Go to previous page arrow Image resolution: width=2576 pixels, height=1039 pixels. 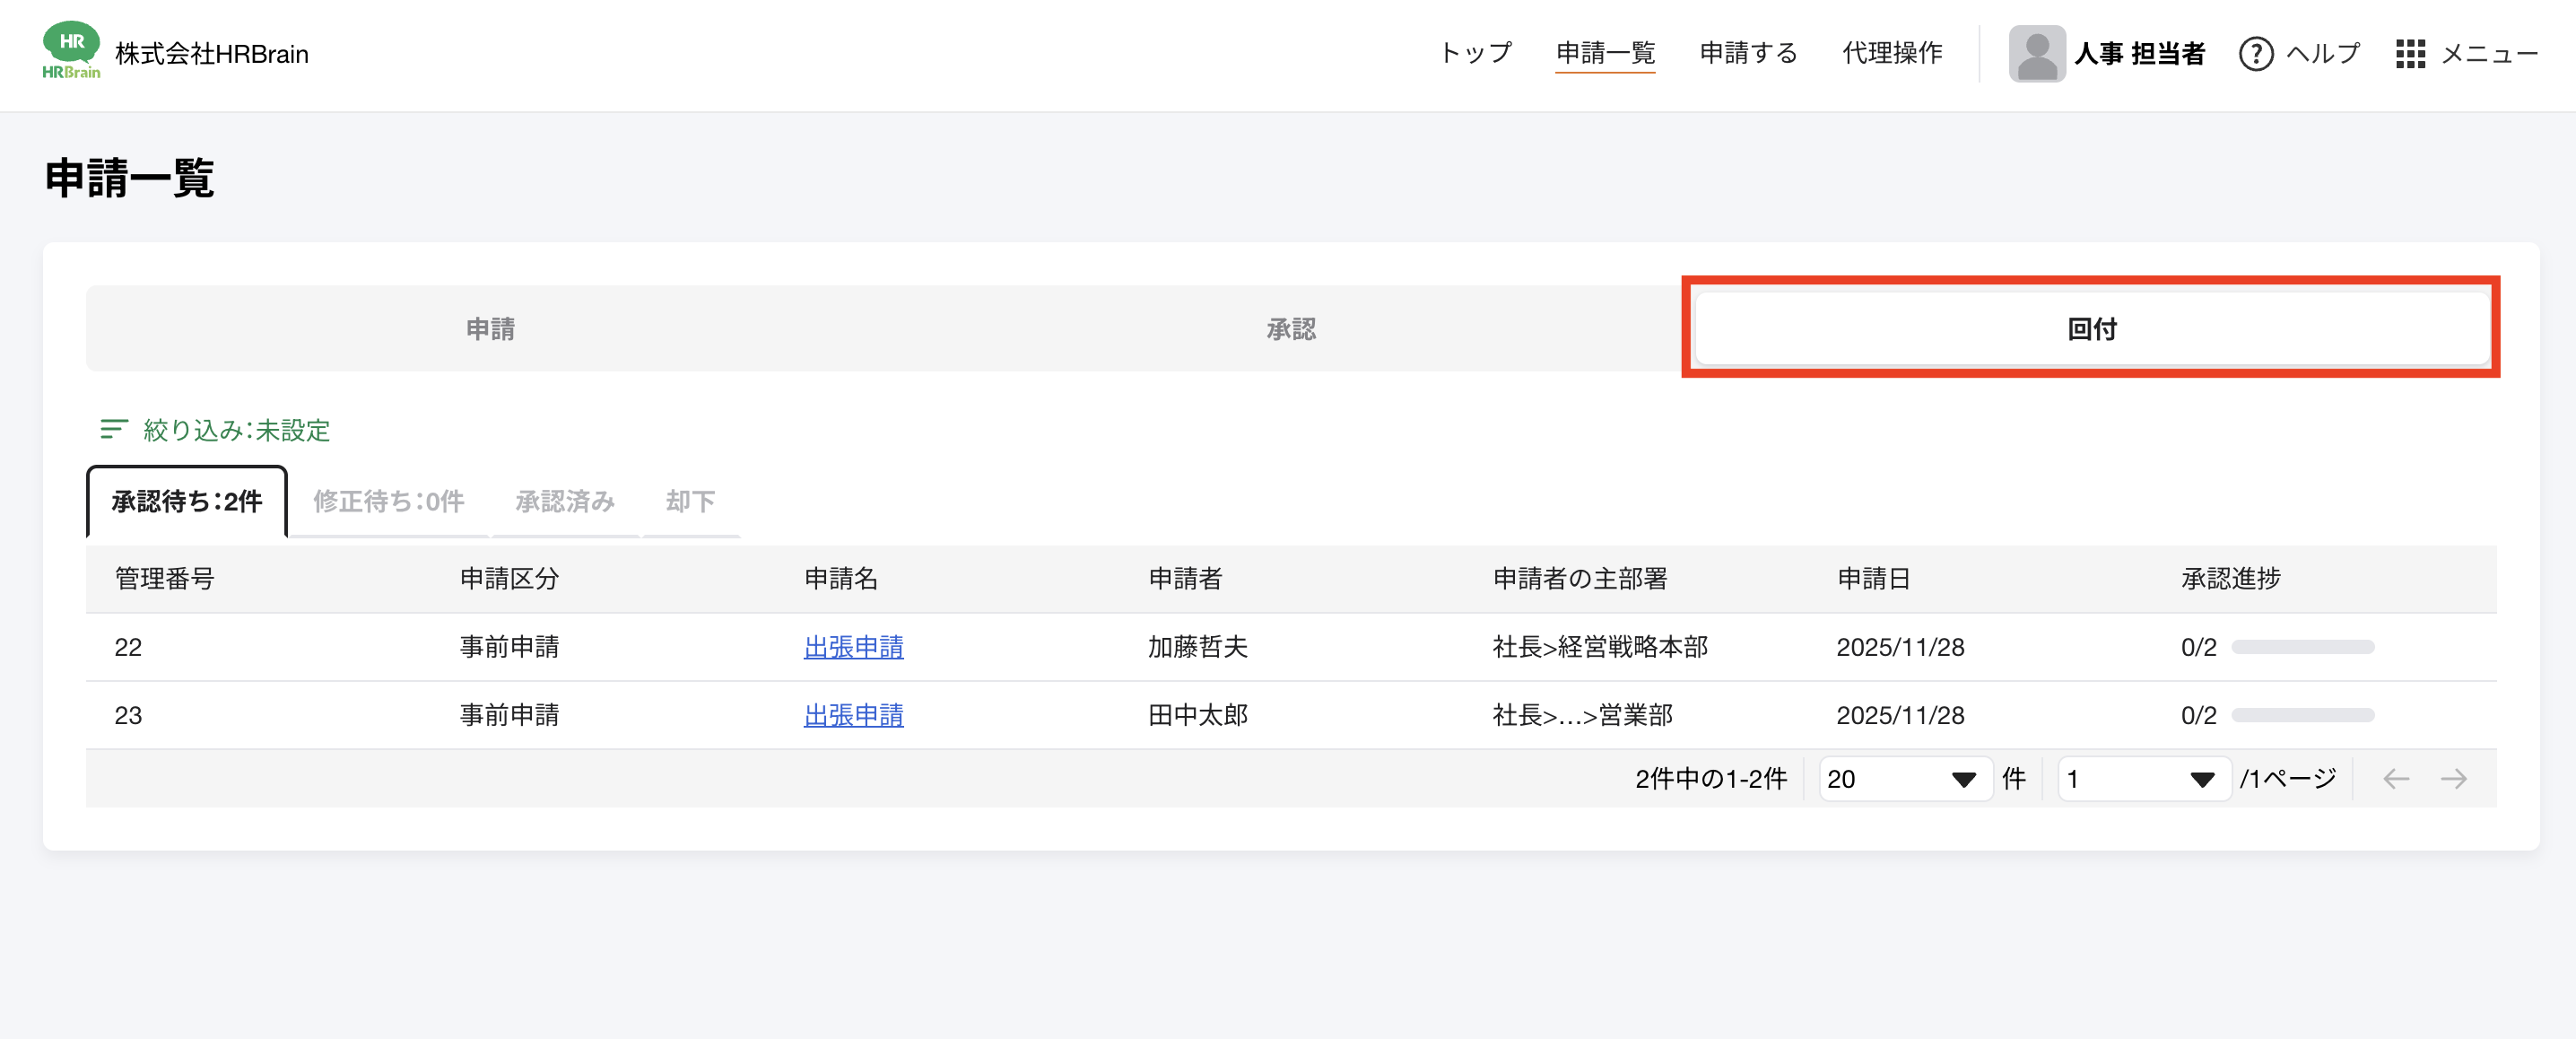(x=2396, y=778)
